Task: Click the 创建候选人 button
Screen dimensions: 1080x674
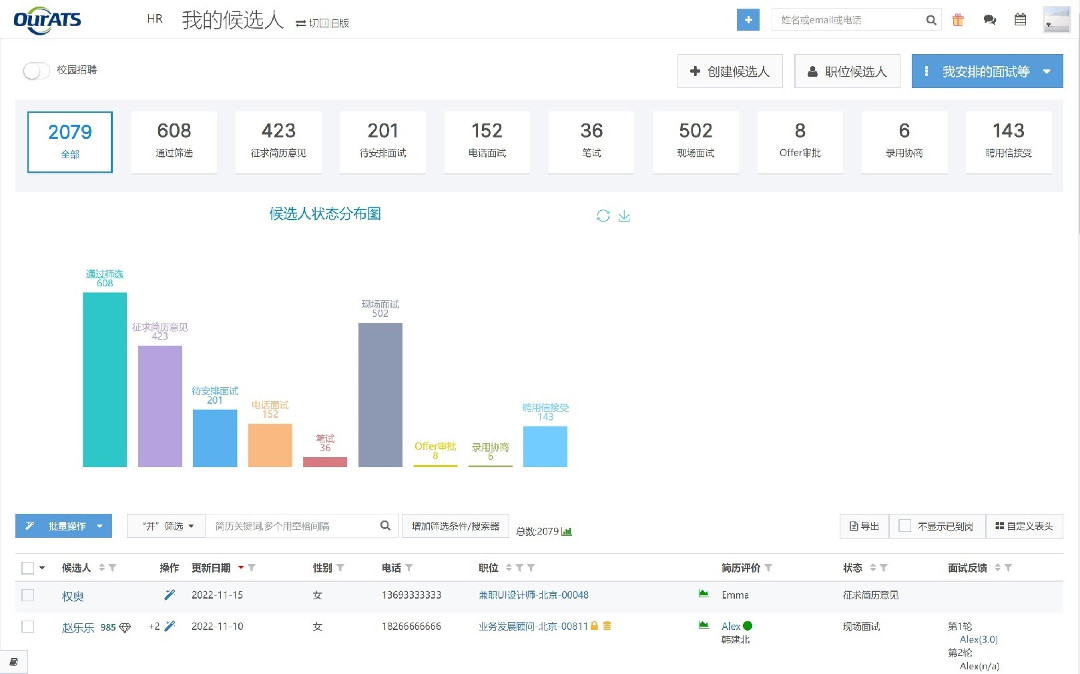Action: (x=730, y=72)
